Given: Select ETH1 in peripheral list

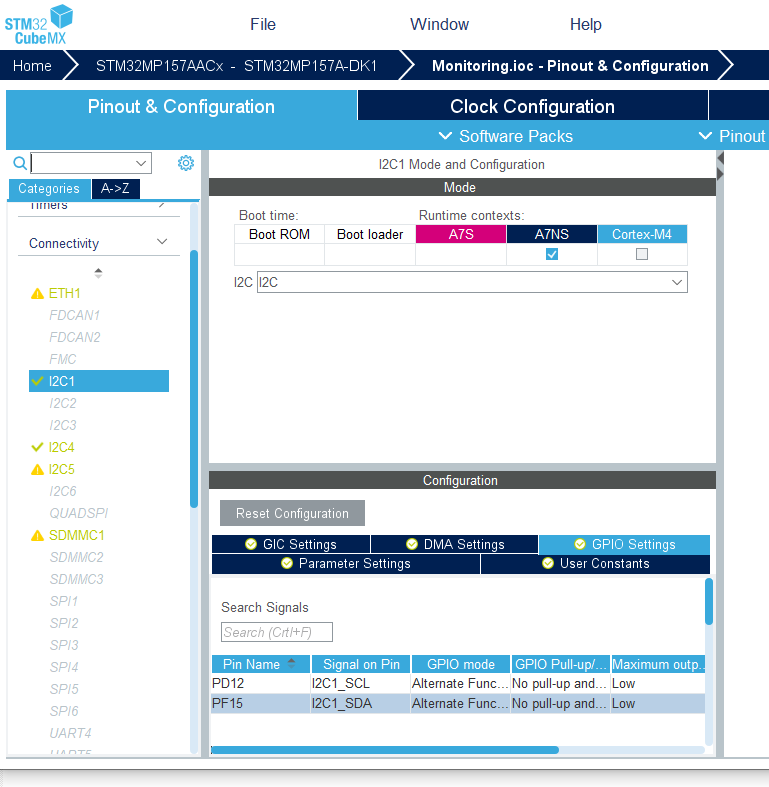Looking at the screenshot, I should (x=64, y=294).
